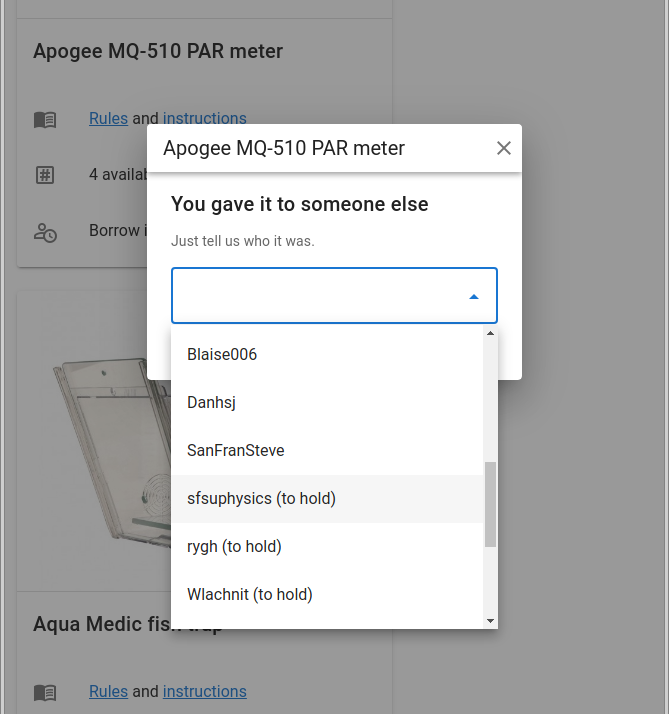Choose Danhsj as the recipient

pos(211,403)
